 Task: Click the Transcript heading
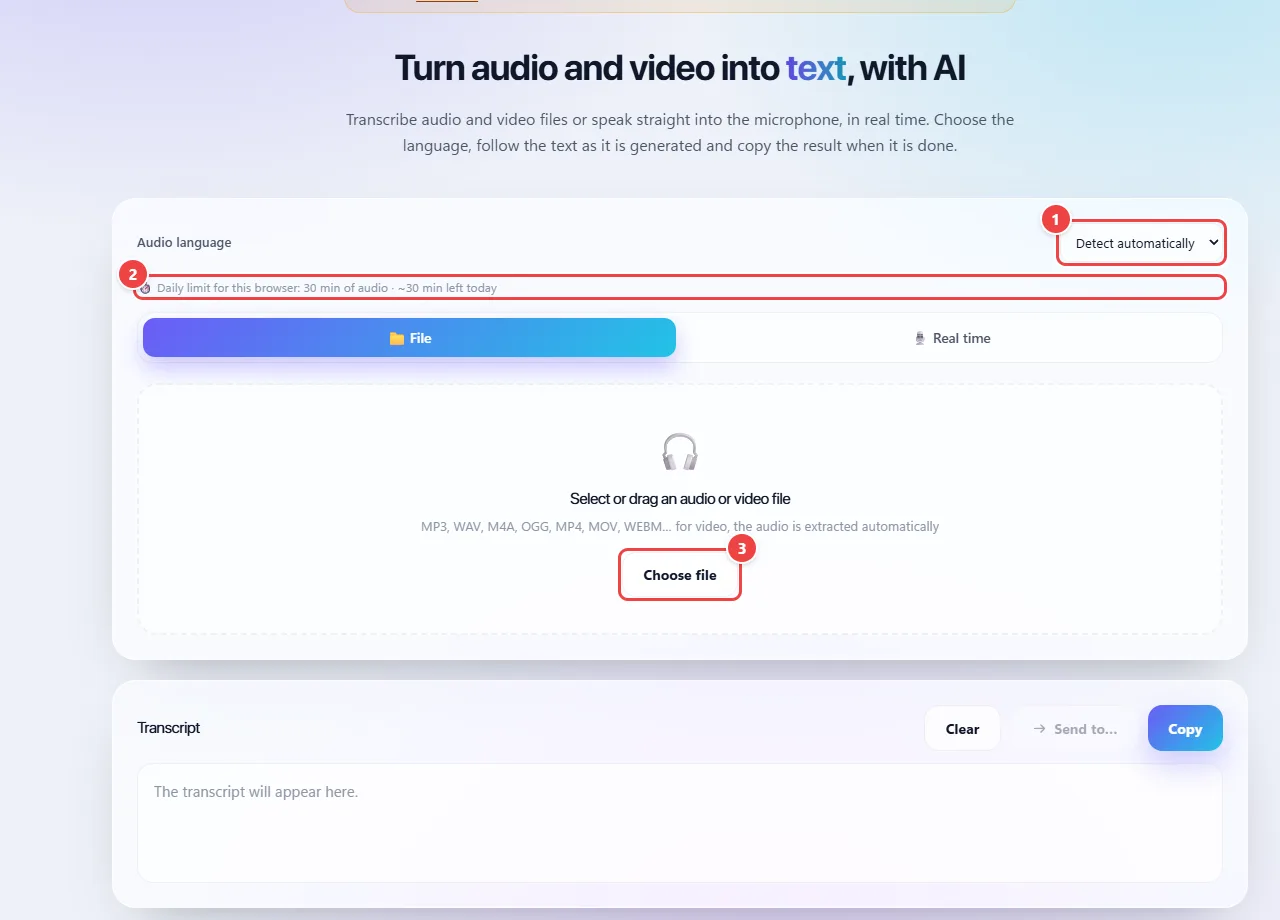[x=169, y=728]
